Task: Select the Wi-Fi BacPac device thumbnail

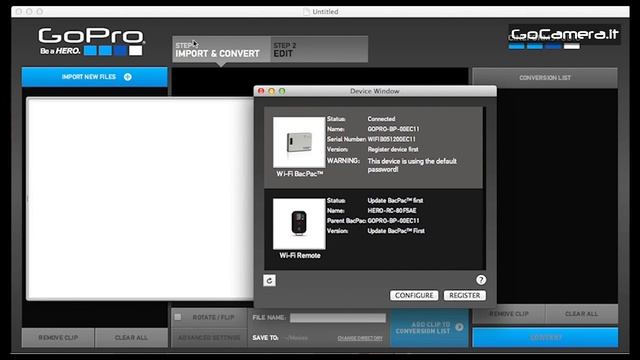Action: point(299,142)
